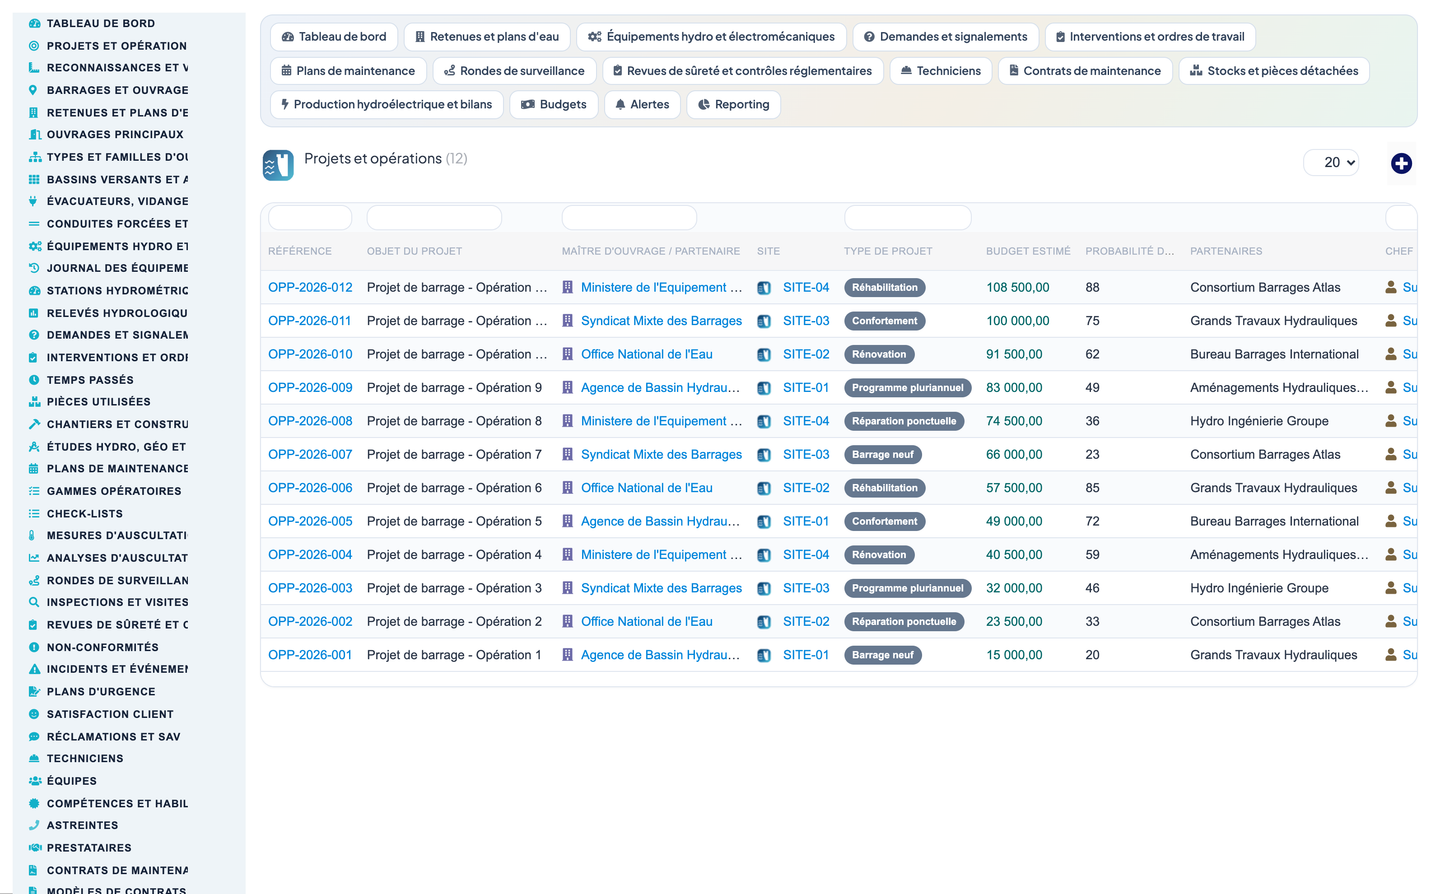
Task: Click the Objet du projet filter field
Action: click(x=434, y=217)
